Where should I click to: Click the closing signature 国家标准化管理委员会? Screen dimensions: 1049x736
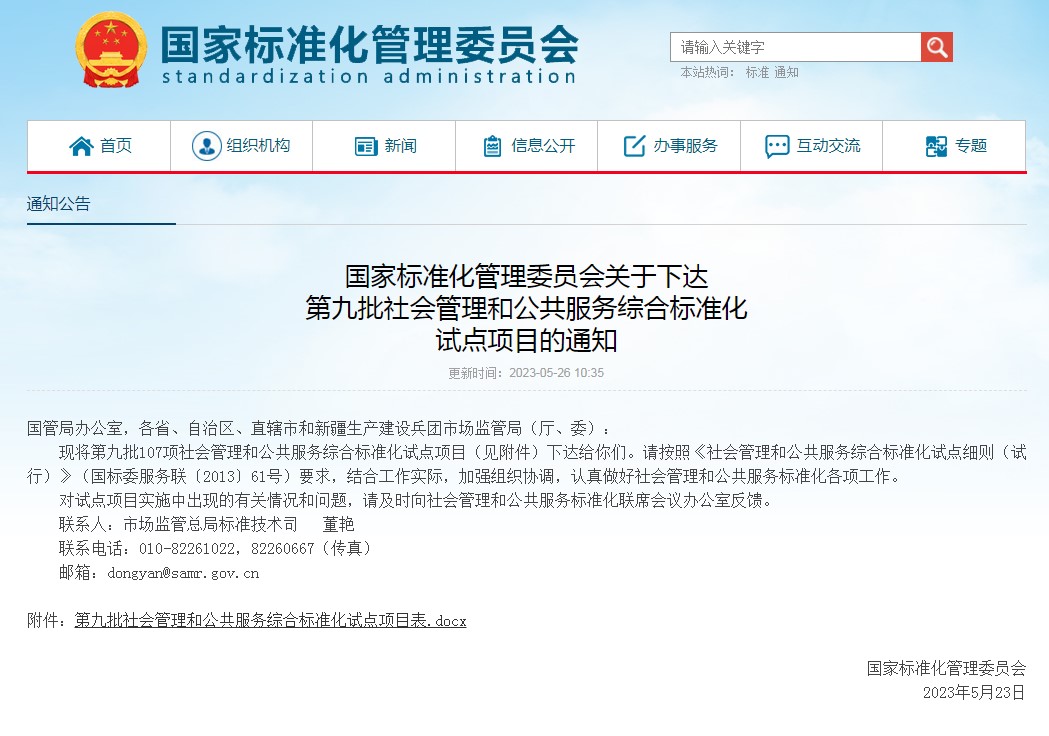pyautogui.click(x=946, y=668)
